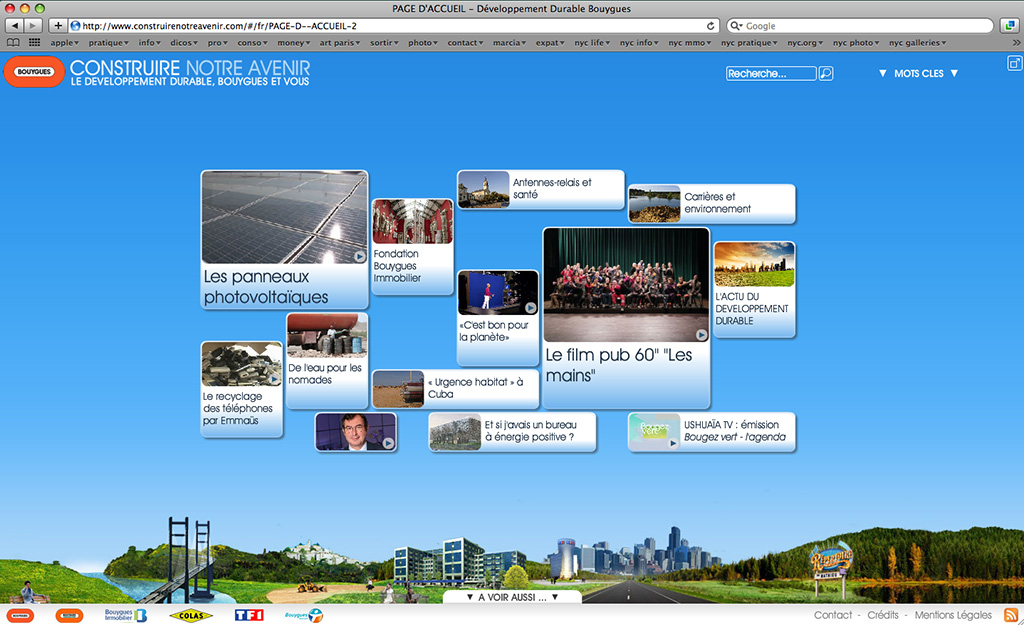Click the browser back button
The image size is (1024, 625).
coord(14,25)
